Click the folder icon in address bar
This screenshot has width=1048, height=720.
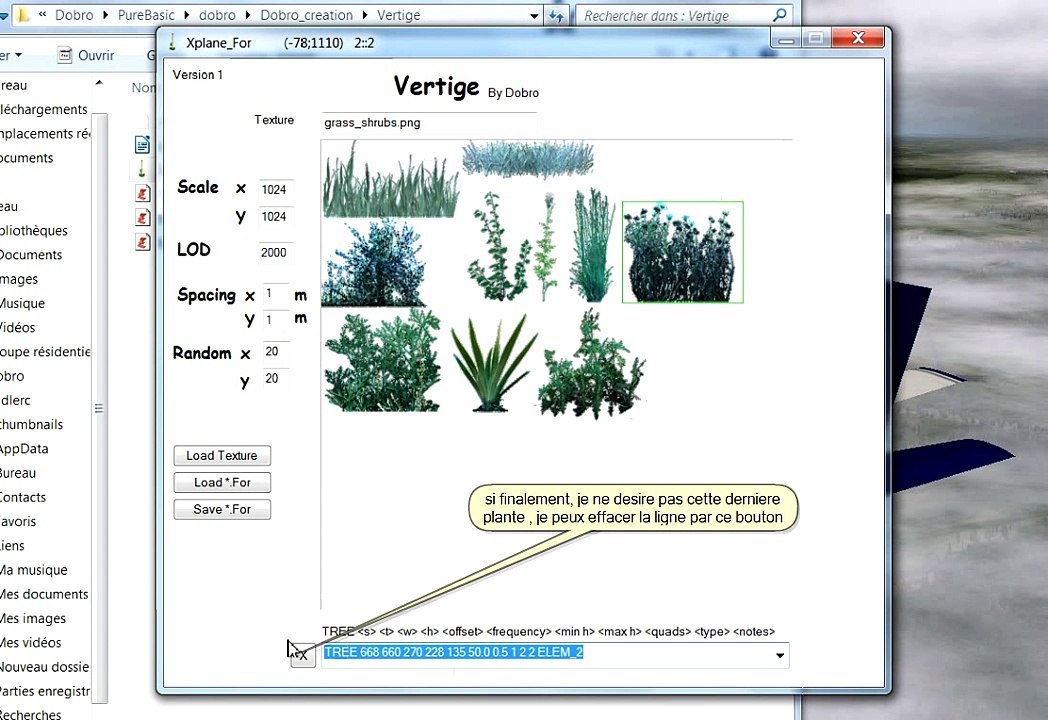click(23, 15)
